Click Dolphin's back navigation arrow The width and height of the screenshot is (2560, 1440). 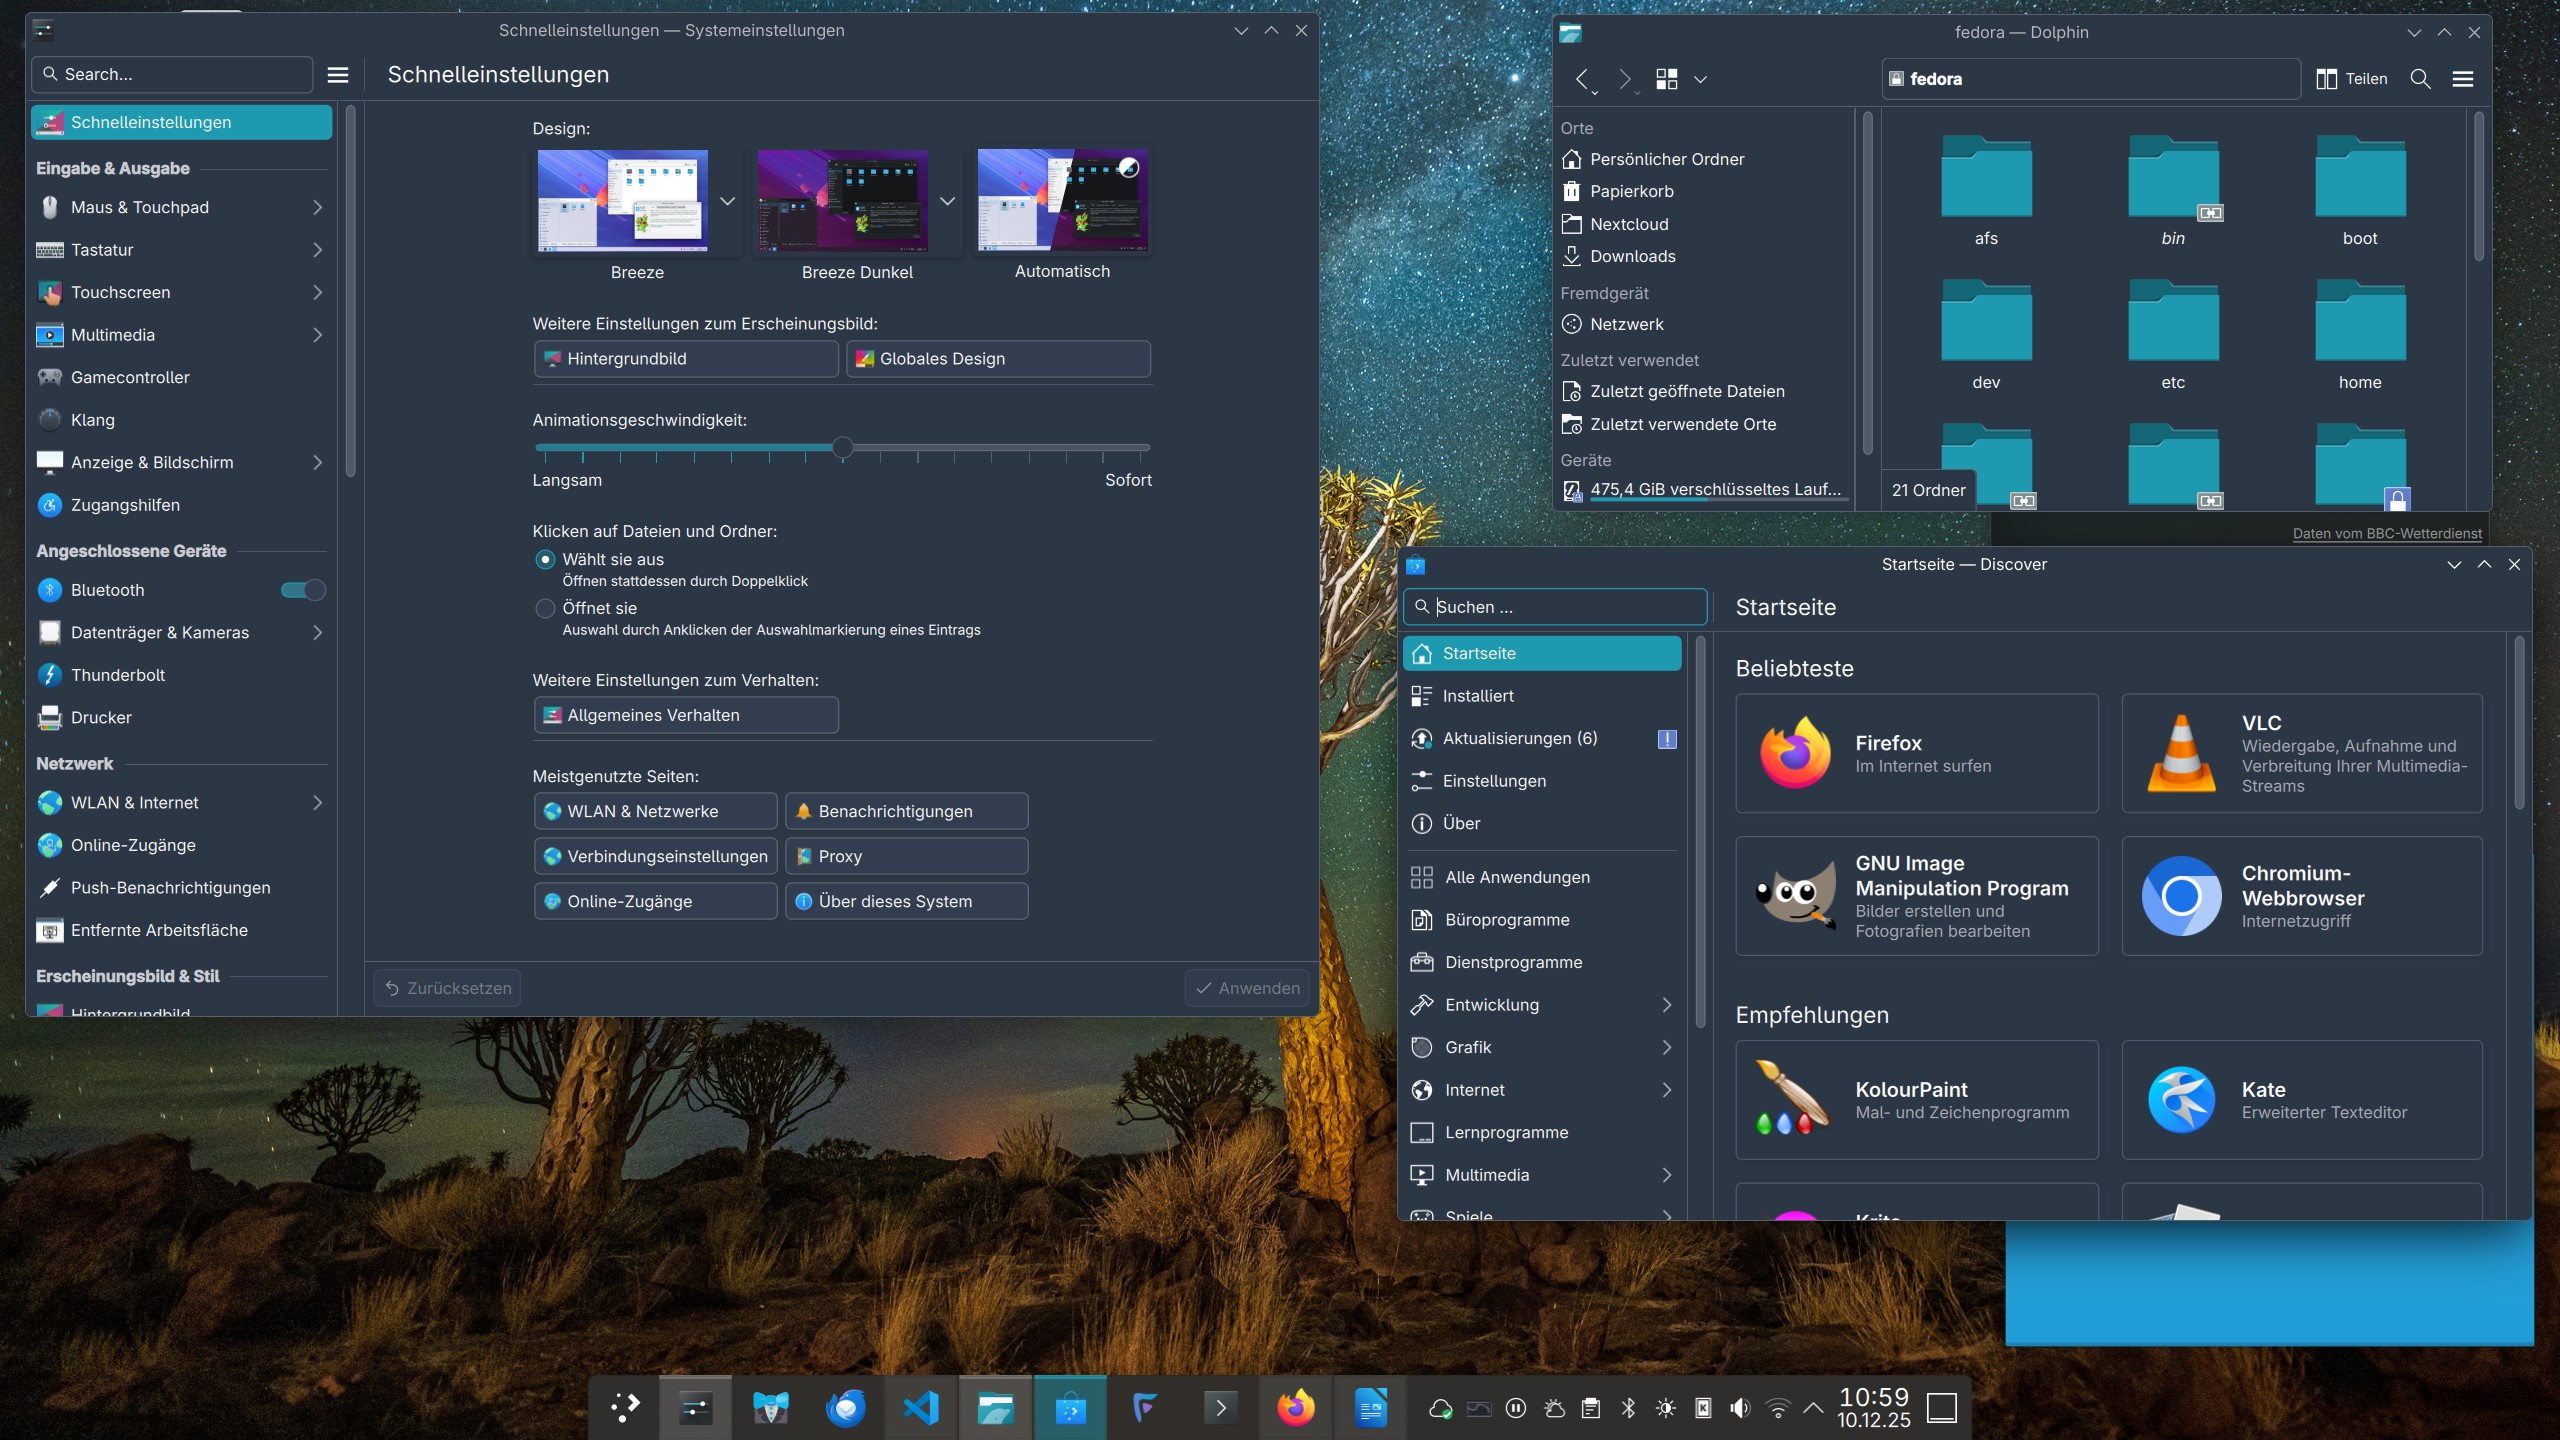(1582, 79)
